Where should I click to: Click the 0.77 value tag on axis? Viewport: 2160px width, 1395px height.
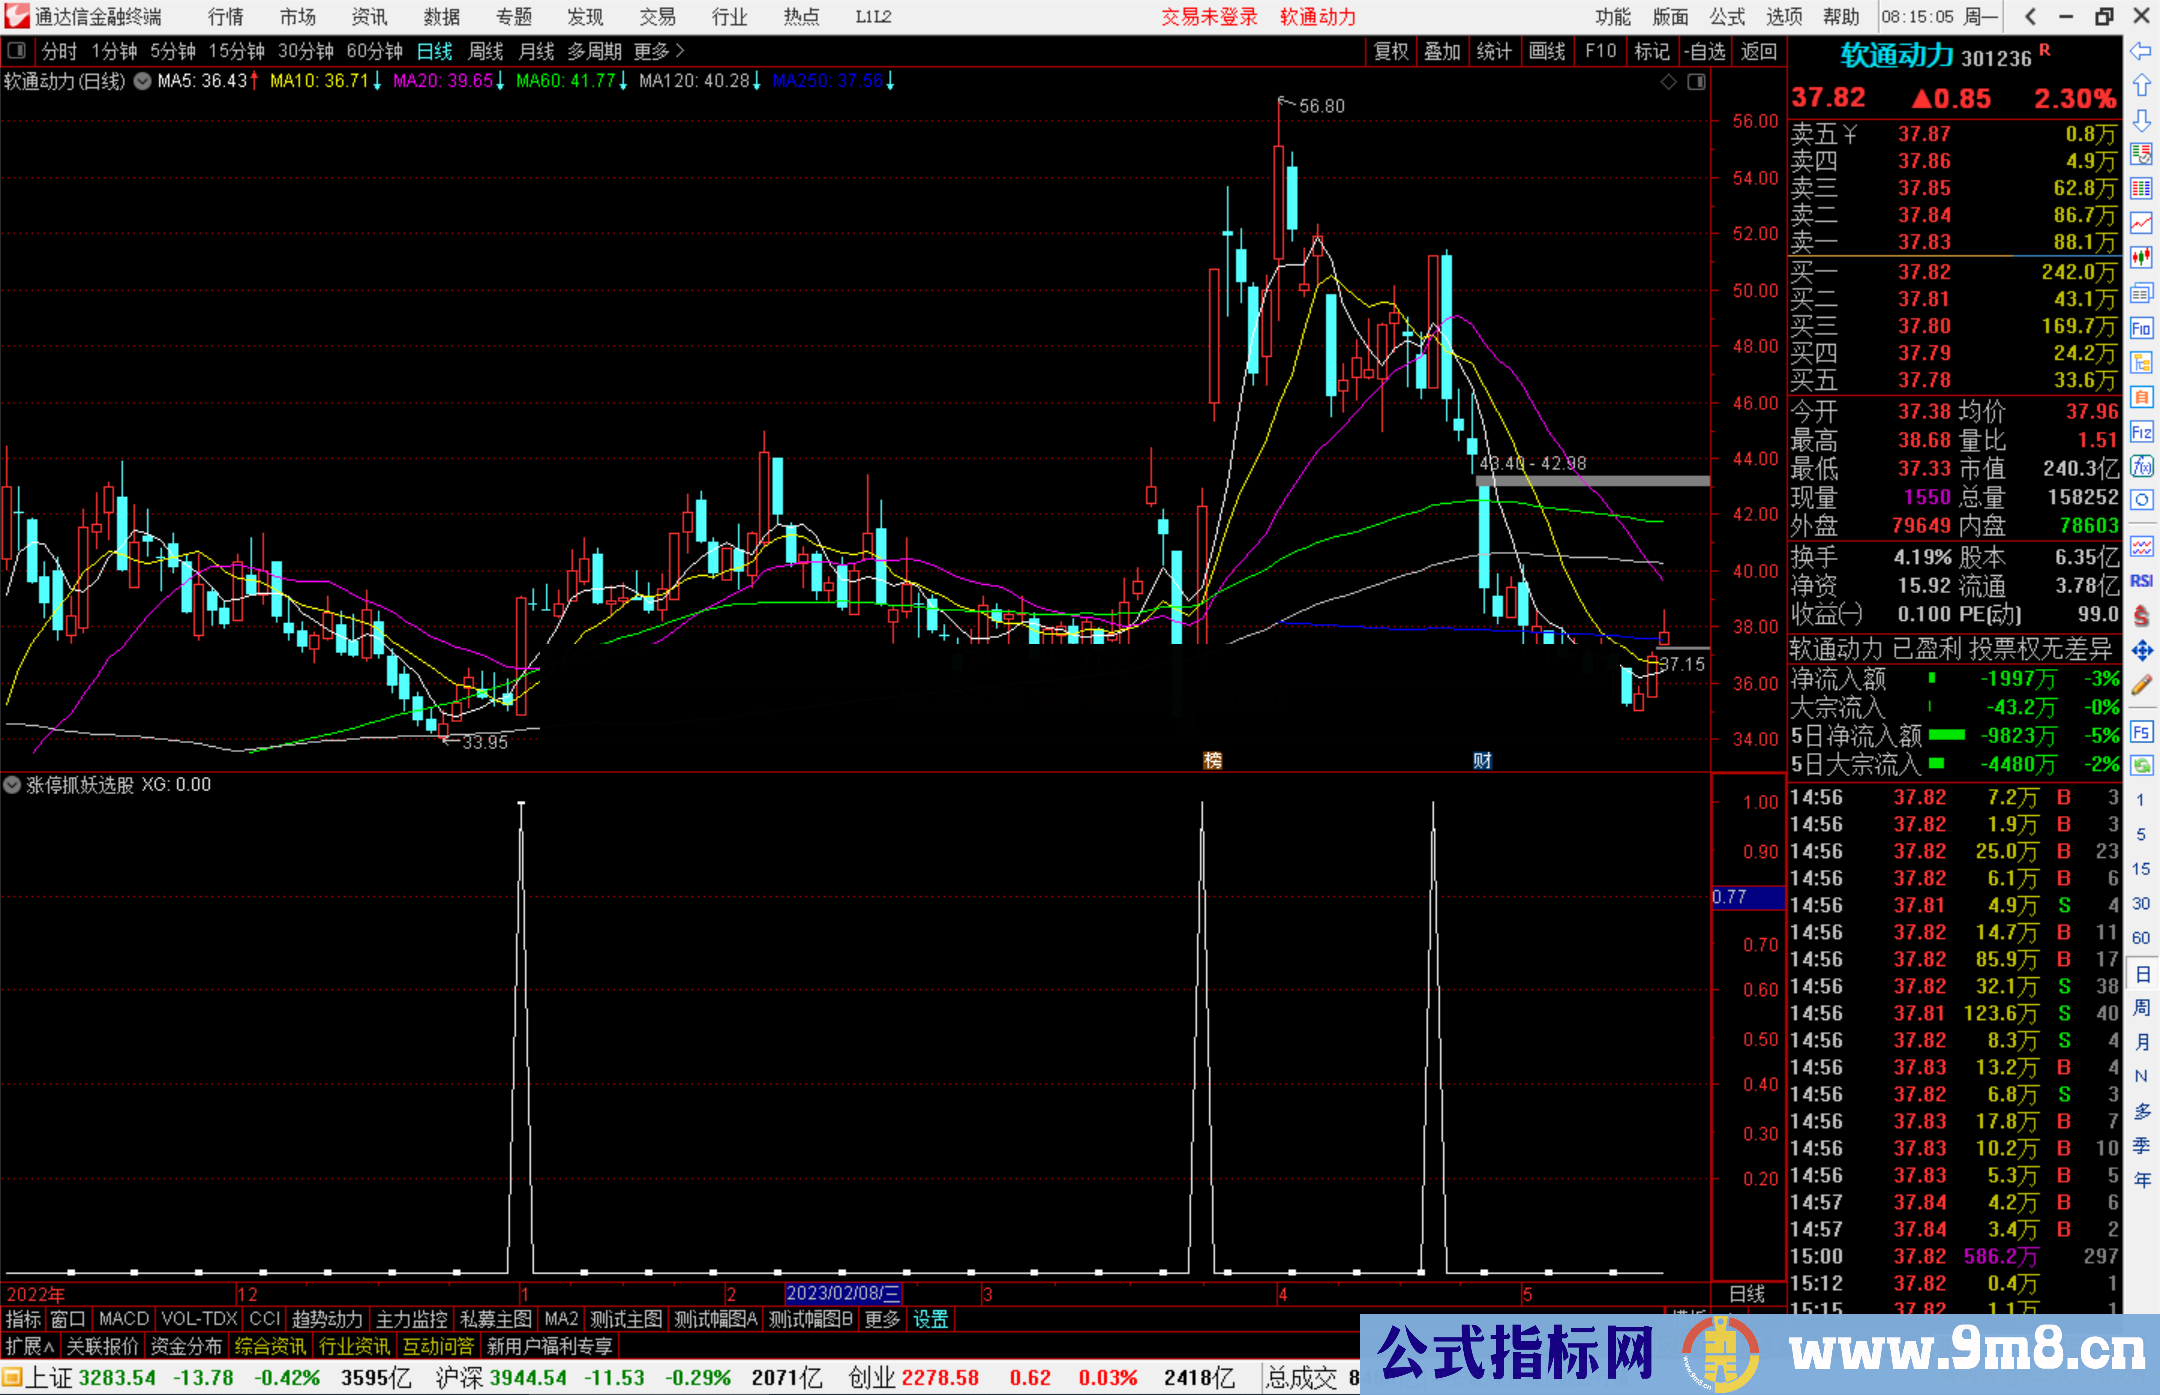1748,897
